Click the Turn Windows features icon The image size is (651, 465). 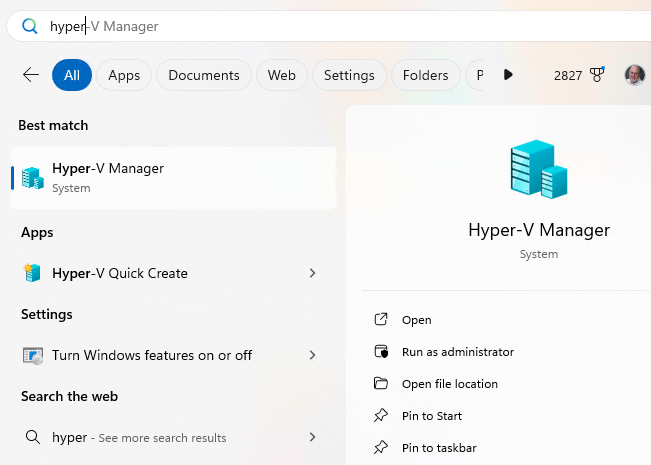[x=33, y=356]
